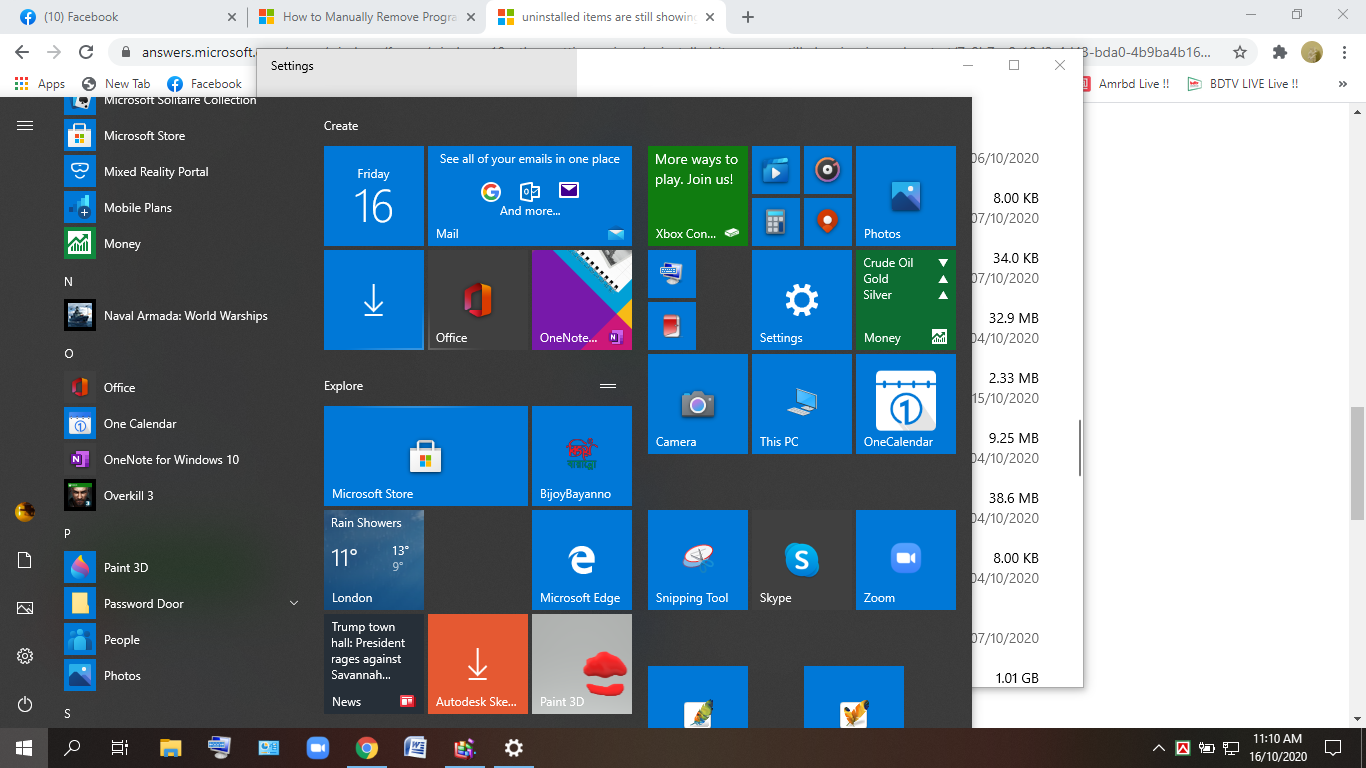This screenshot has width=1366, height=768.
Task: Bookmark this page with the star
Action: pyautogui.click(x=1240, y=52)
